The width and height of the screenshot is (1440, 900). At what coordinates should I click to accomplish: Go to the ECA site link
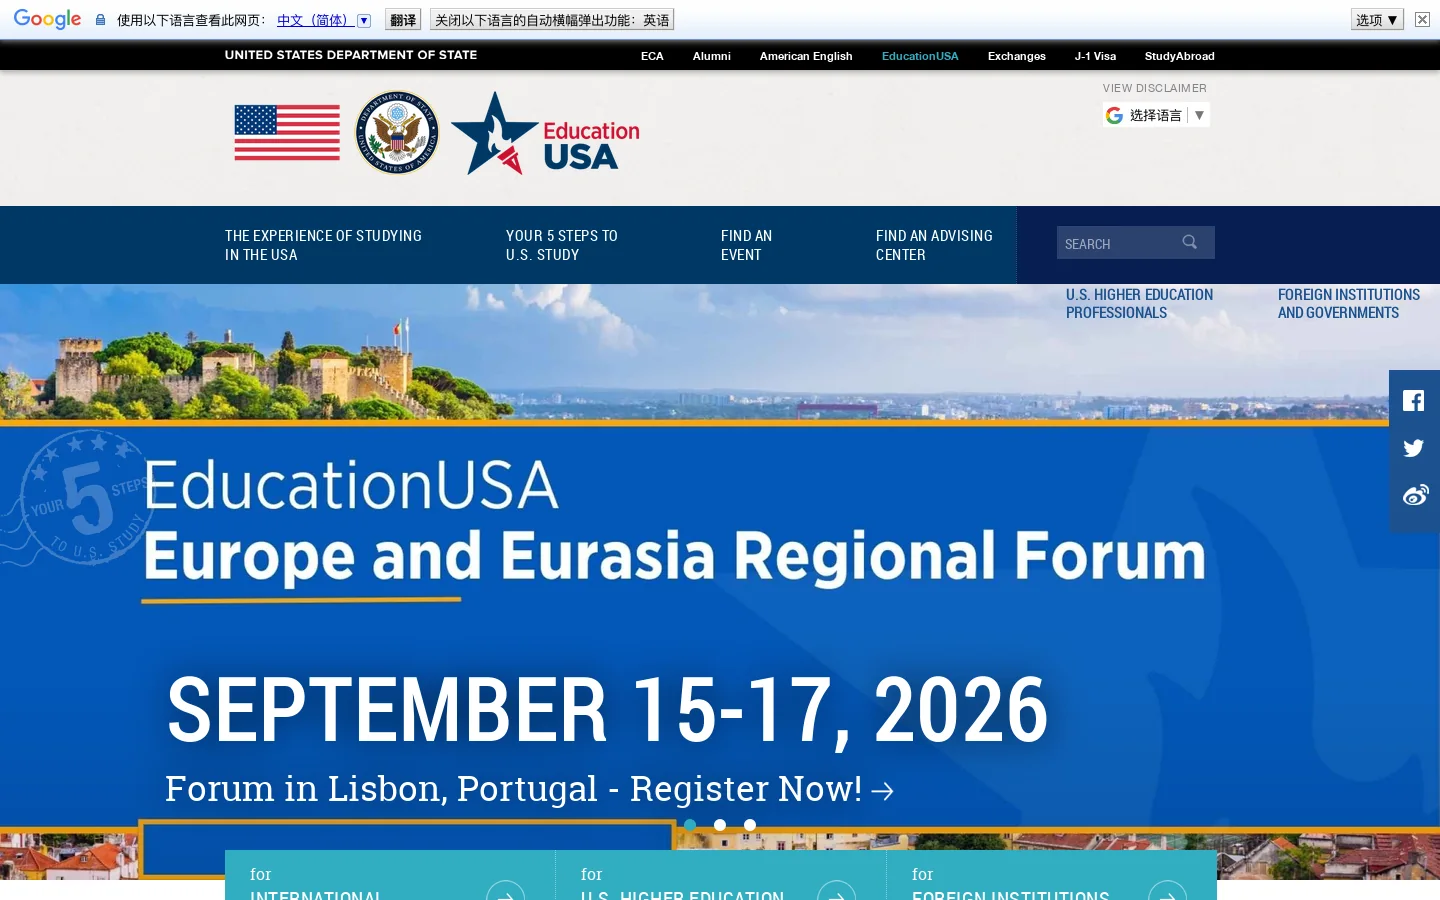pyautogui.click(x=652, y=56)
